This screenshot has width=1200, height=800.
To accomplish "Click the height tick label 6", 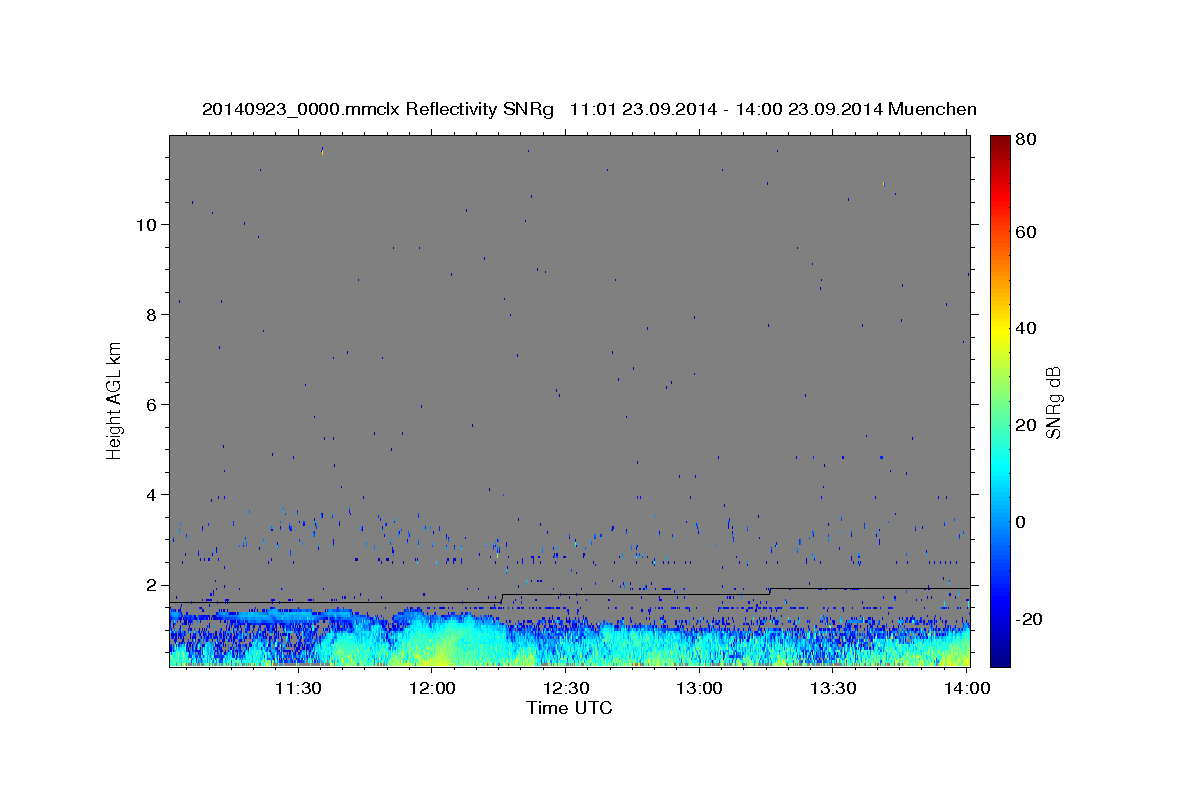I will pos(152,405).
